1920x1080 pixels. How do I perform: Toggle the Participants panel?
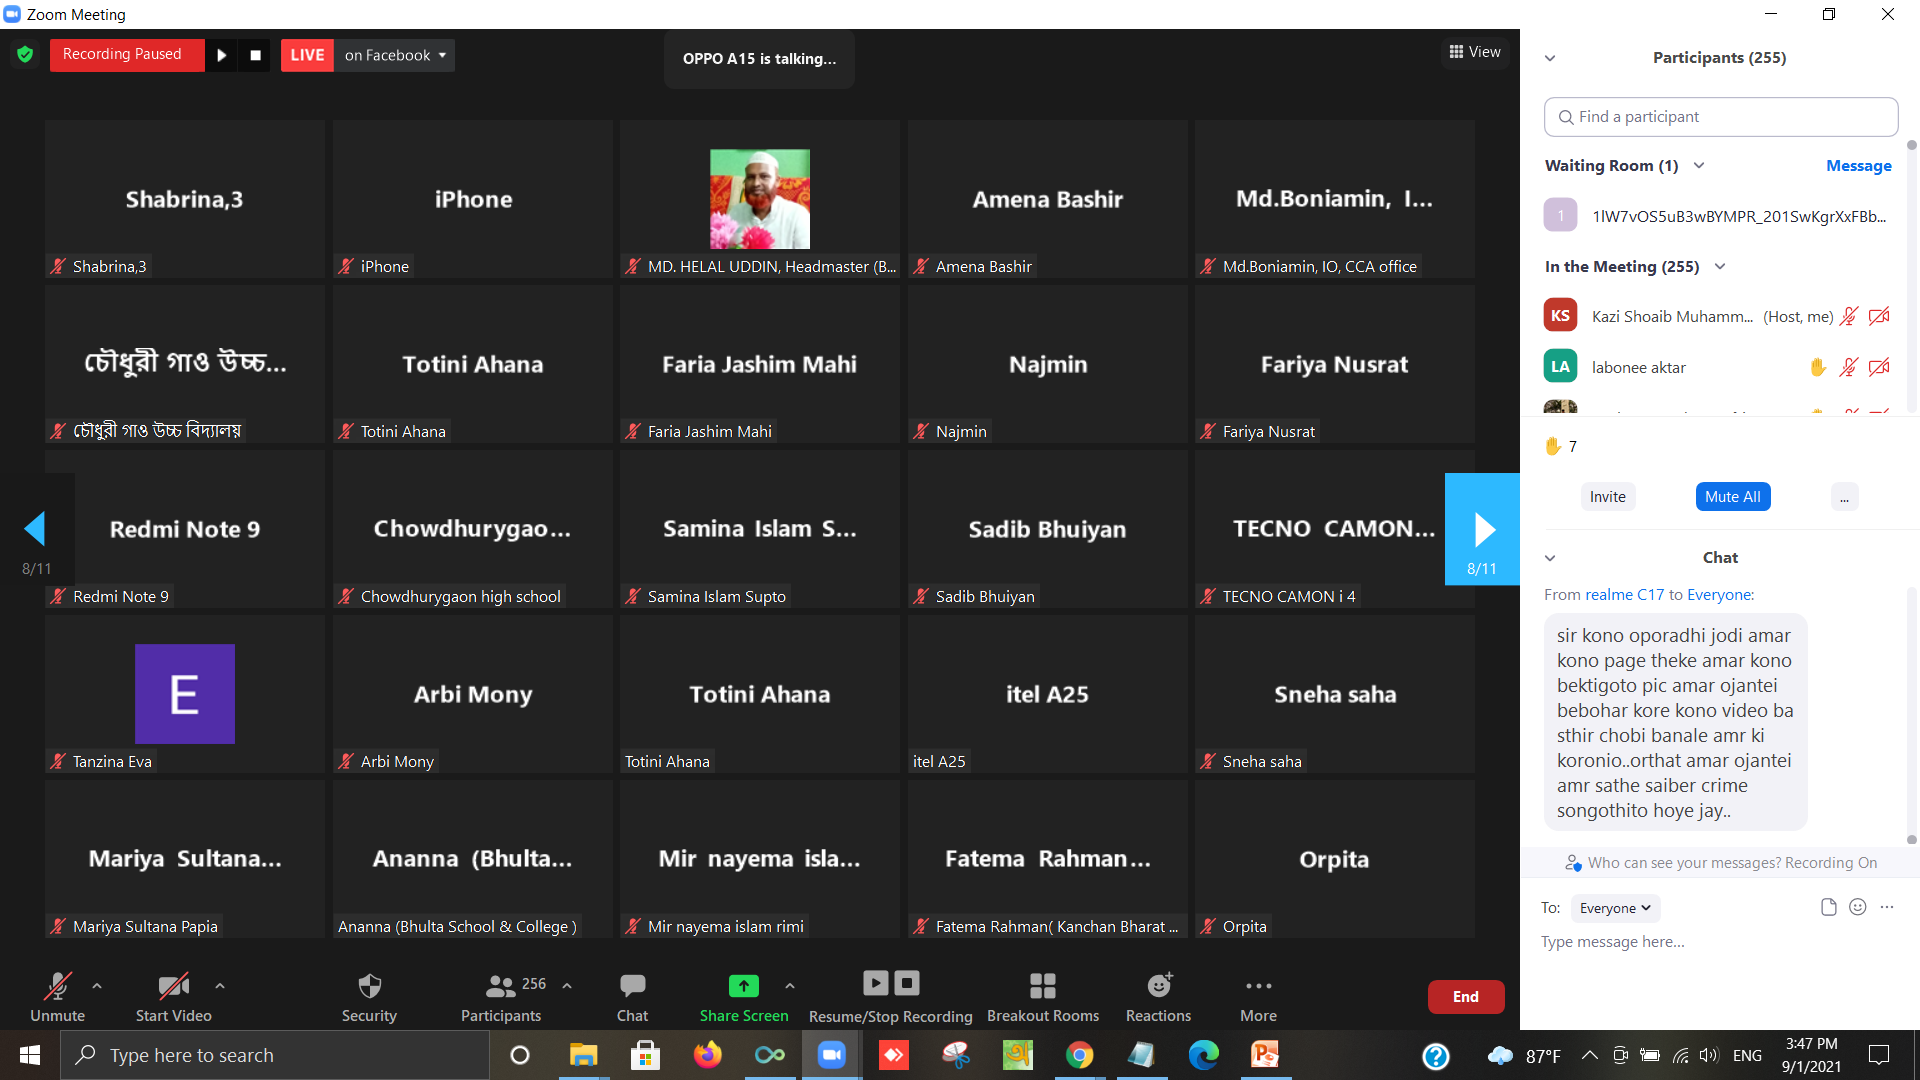click(501, 997)
